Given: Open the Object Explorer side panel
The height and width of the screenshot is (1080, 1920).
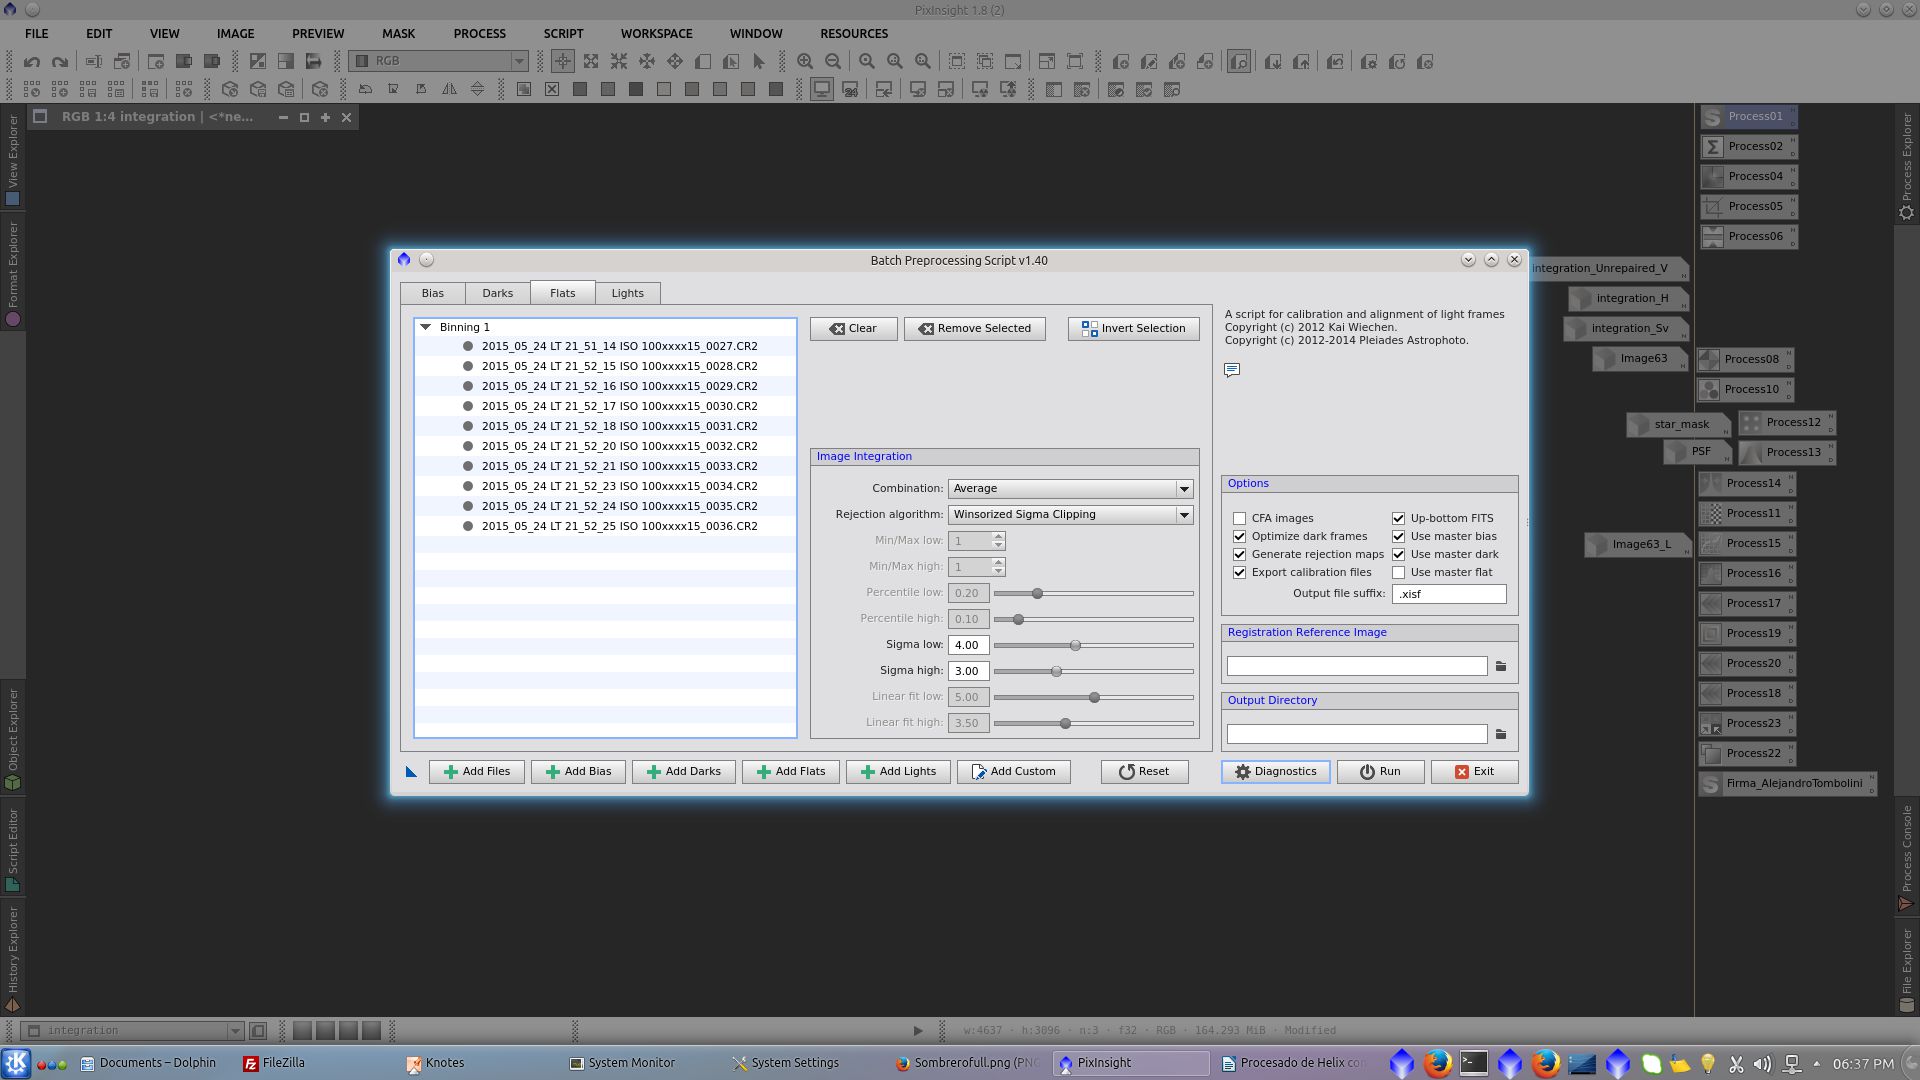Looking at the screenshot, I should pos(13,740).
